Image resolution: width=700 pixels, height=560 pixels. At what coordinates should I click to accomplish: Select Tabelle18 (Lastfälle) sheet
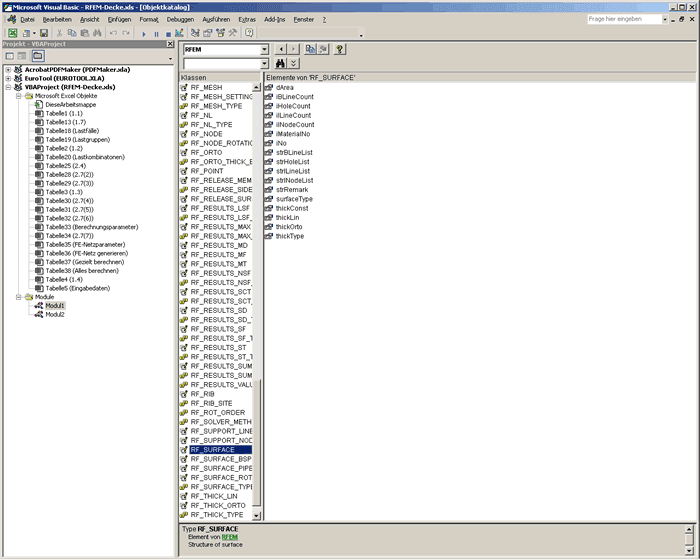[72, 131]
